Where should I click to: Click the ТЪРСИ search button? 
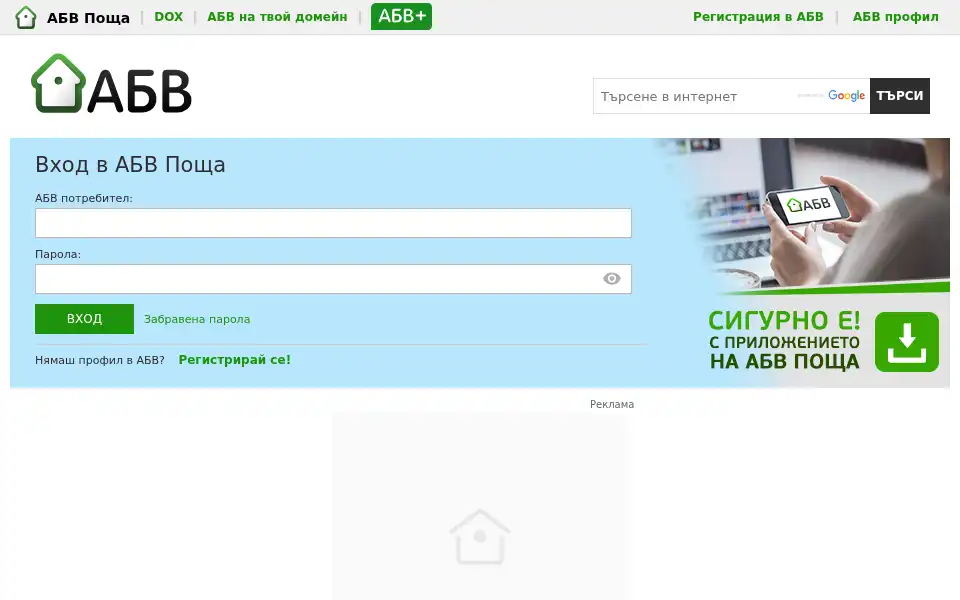[x=899, y=96]
